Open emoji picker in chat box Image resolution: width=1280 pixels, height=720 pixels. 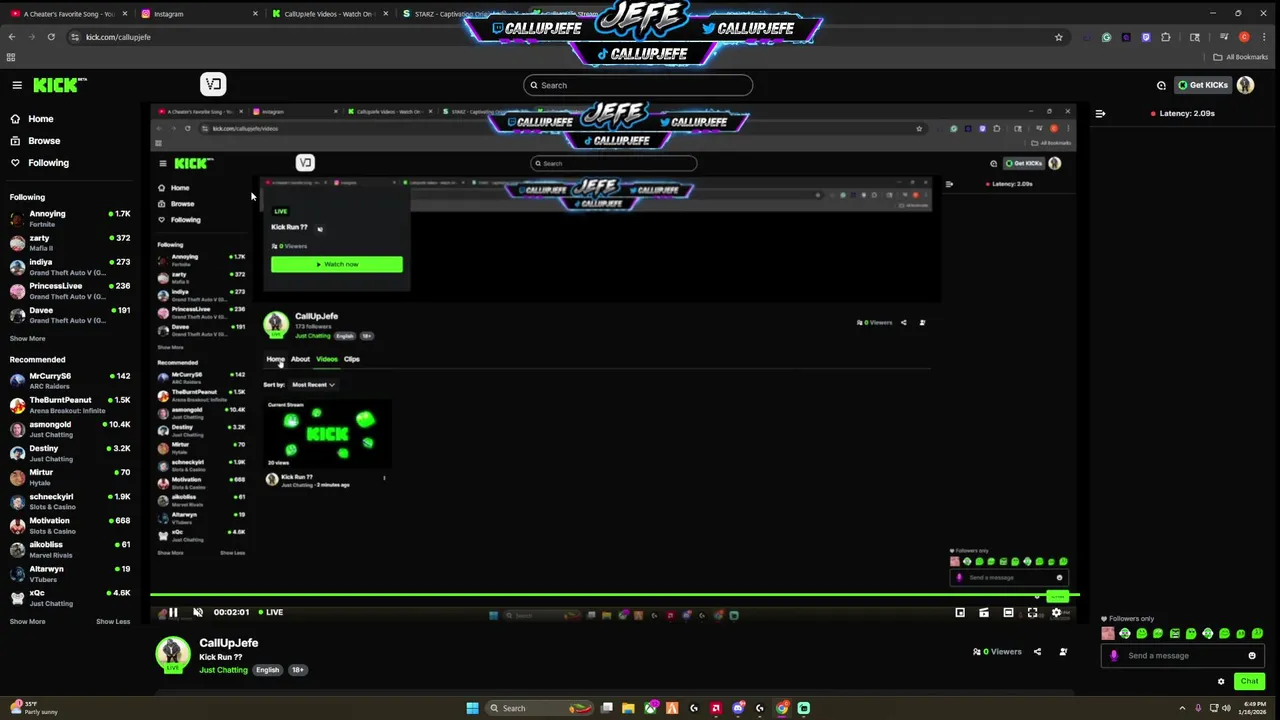point(1252,655)
